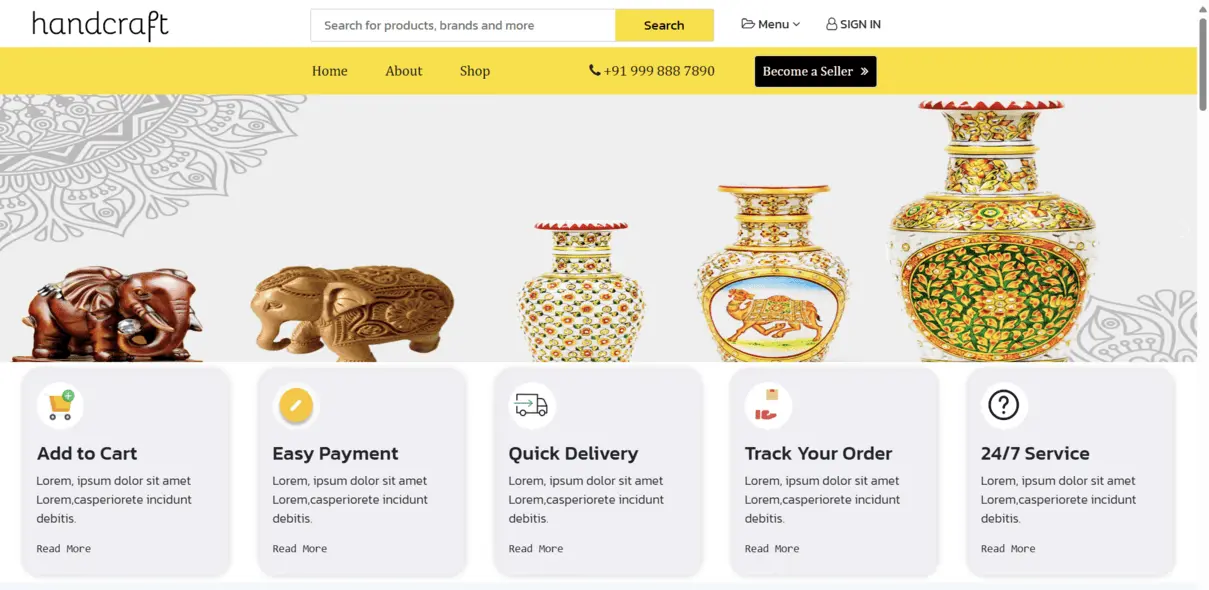1209x590 pixels.
Task: Click Read More under Add to Cart
Action: pos(64,548)
